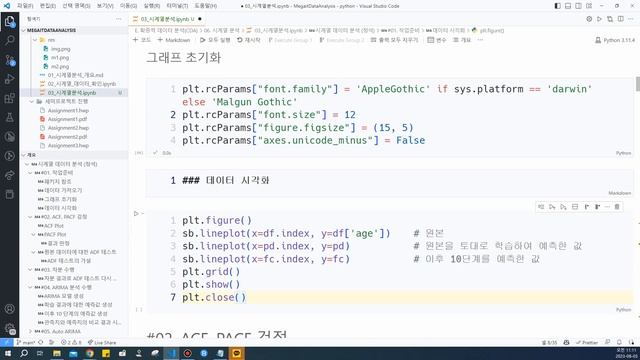Select the Python 3.11.4 kernel picker
This screenshot has width=640, height=360.
tap(615, 40)
